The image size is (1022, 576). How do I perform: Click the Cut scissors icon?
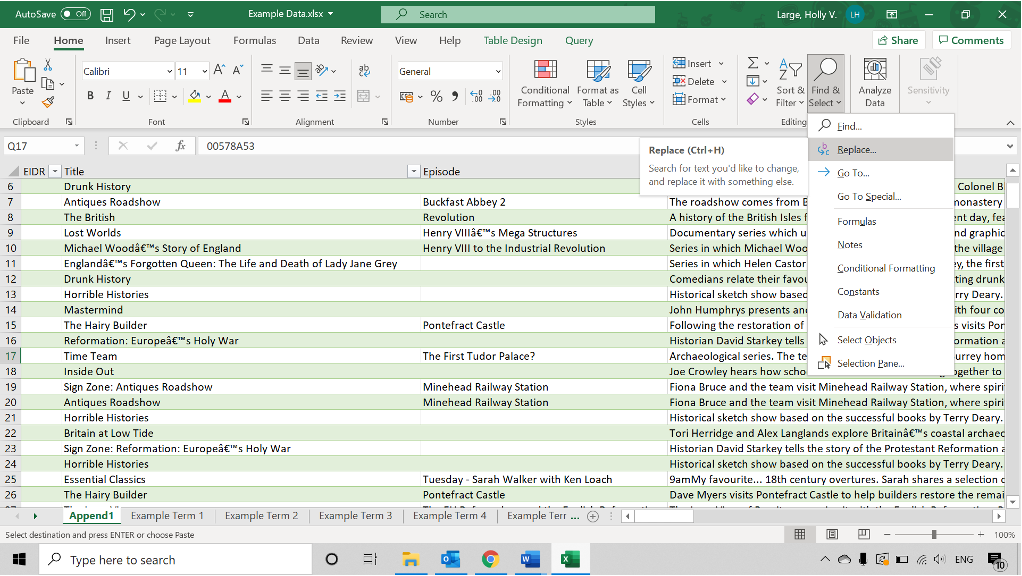point(48,65)
